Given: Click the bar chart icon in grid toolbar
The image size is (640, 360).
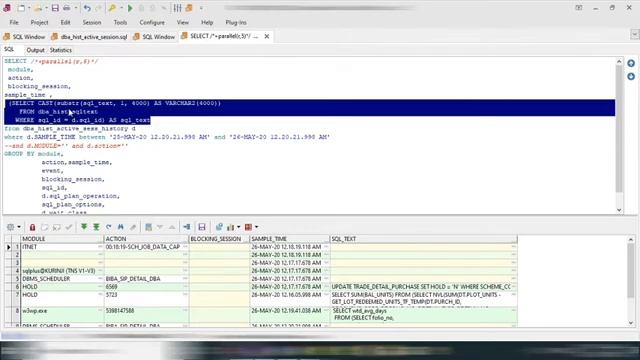Looking at the screenshot, I should pyautogui.click(x=231, y=227).
